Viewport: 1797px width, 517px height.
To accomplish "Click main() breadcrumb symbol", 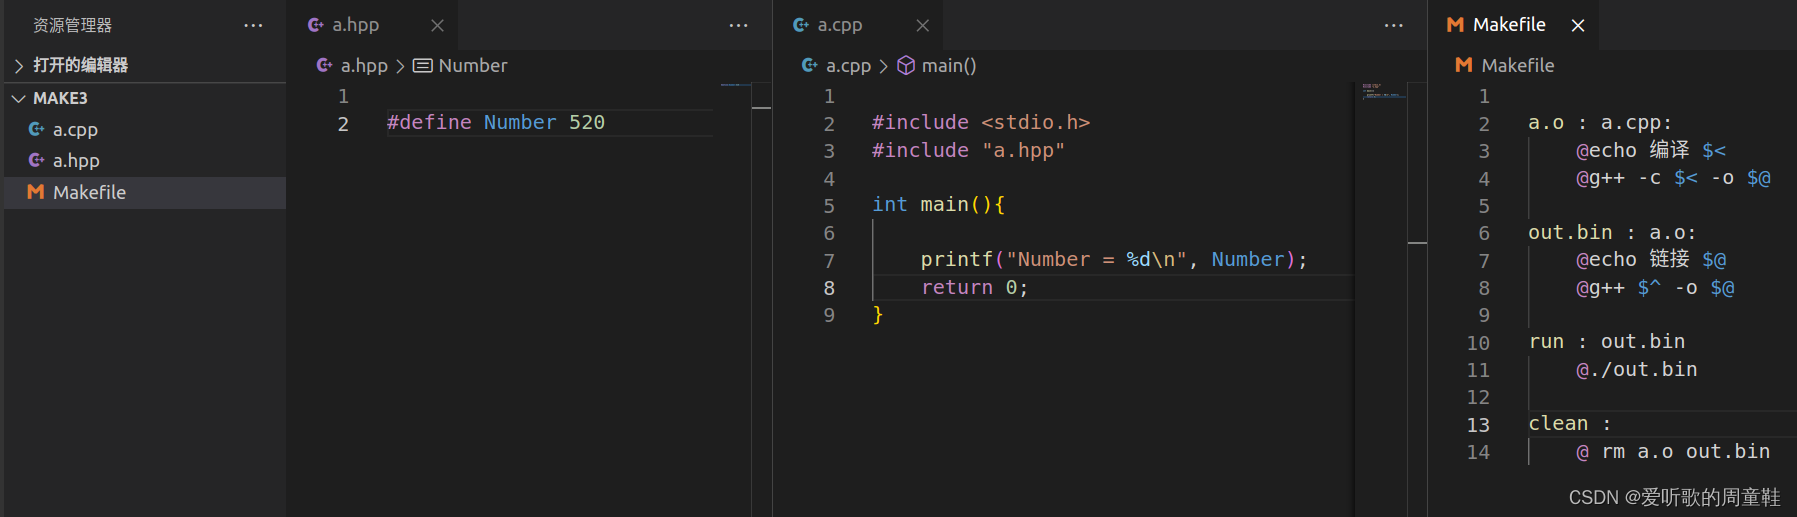I will pyautogui.click(x=949, y=65).
